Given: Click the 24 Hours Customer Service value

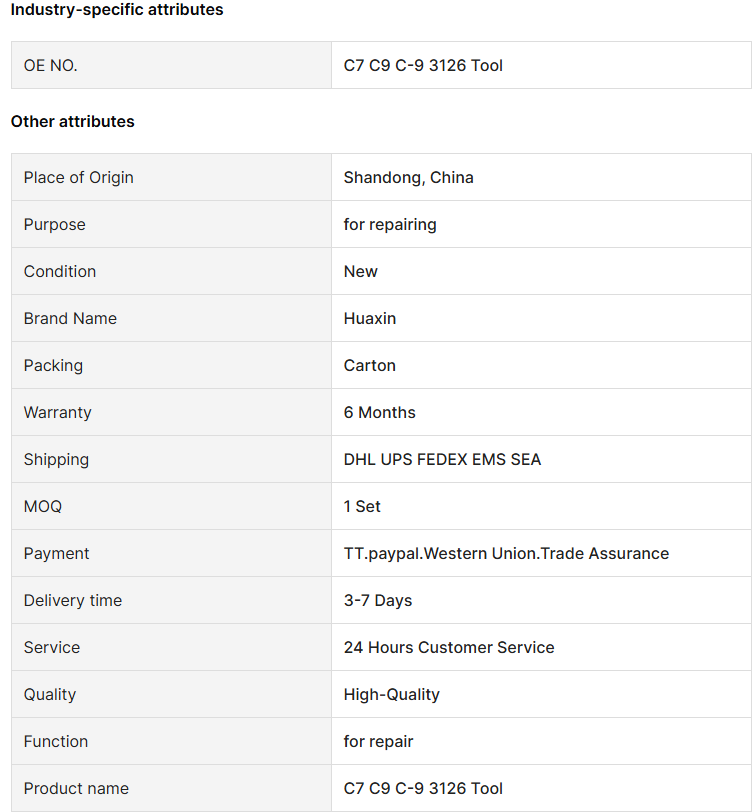Looking at the screenshot, I should pyautogui.click(x=449, y=647).
